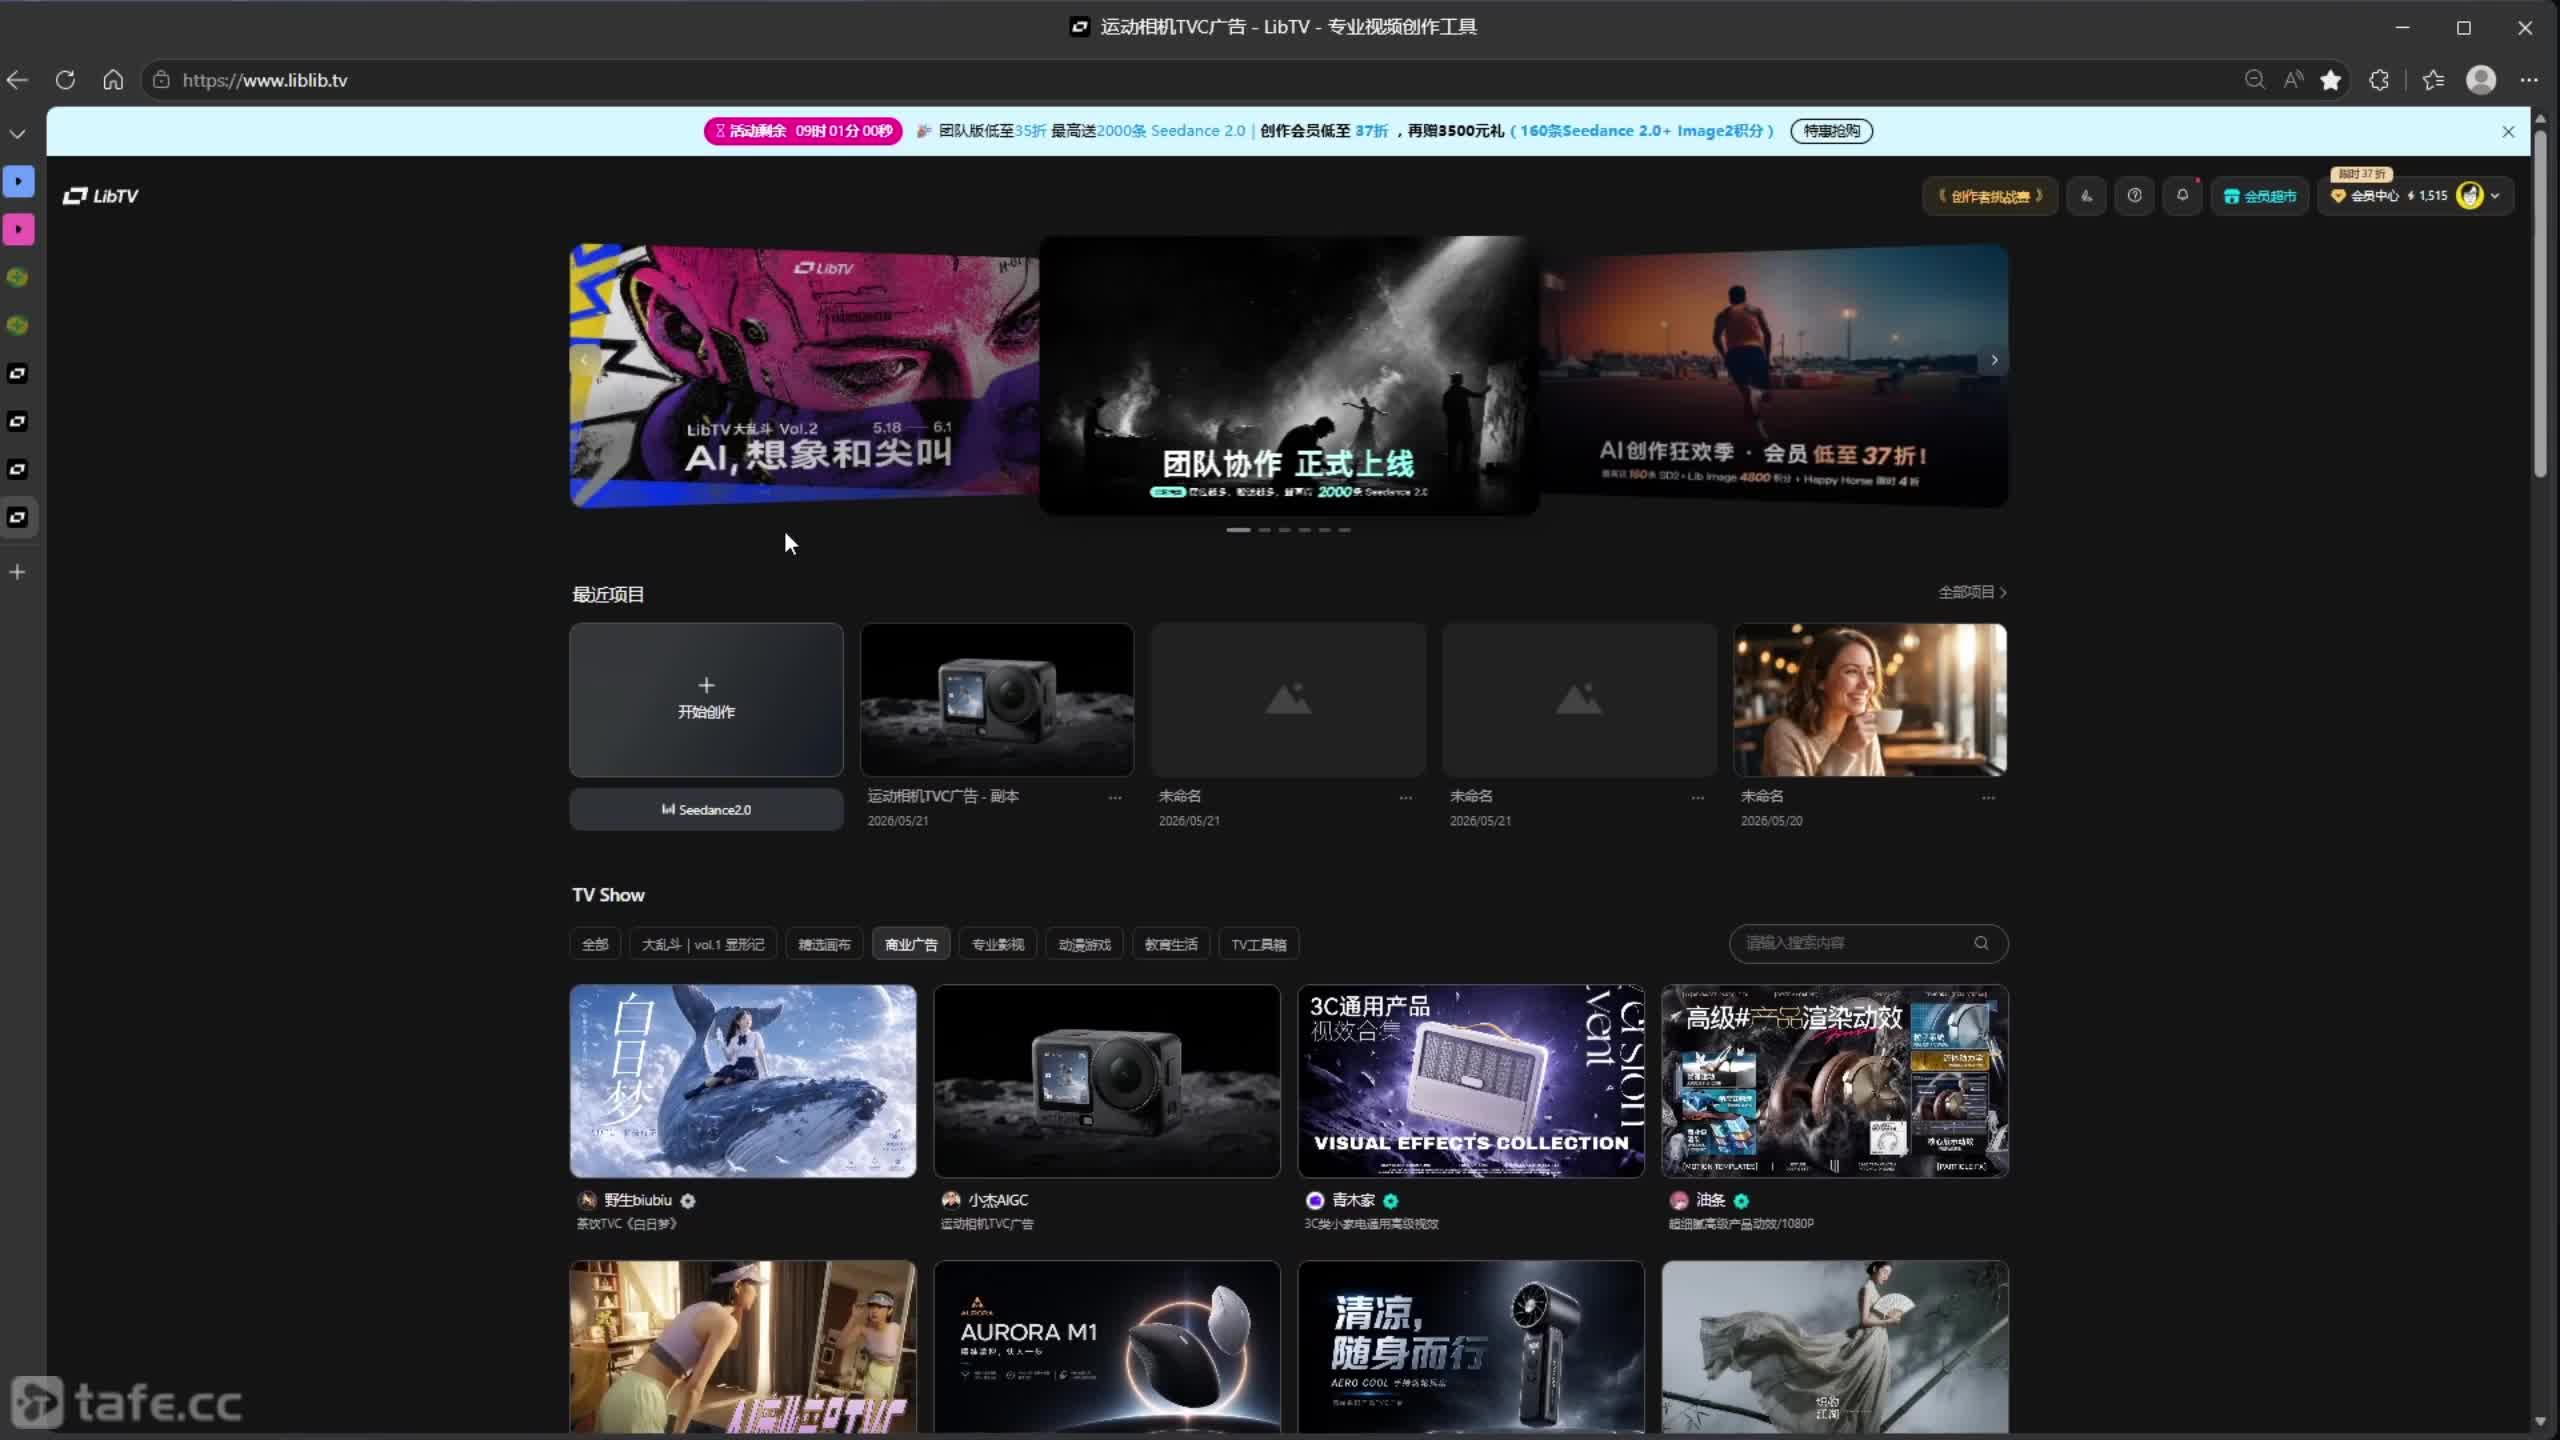
Task: Open 全部项目 to view all projects
Action: point(1972,592)
